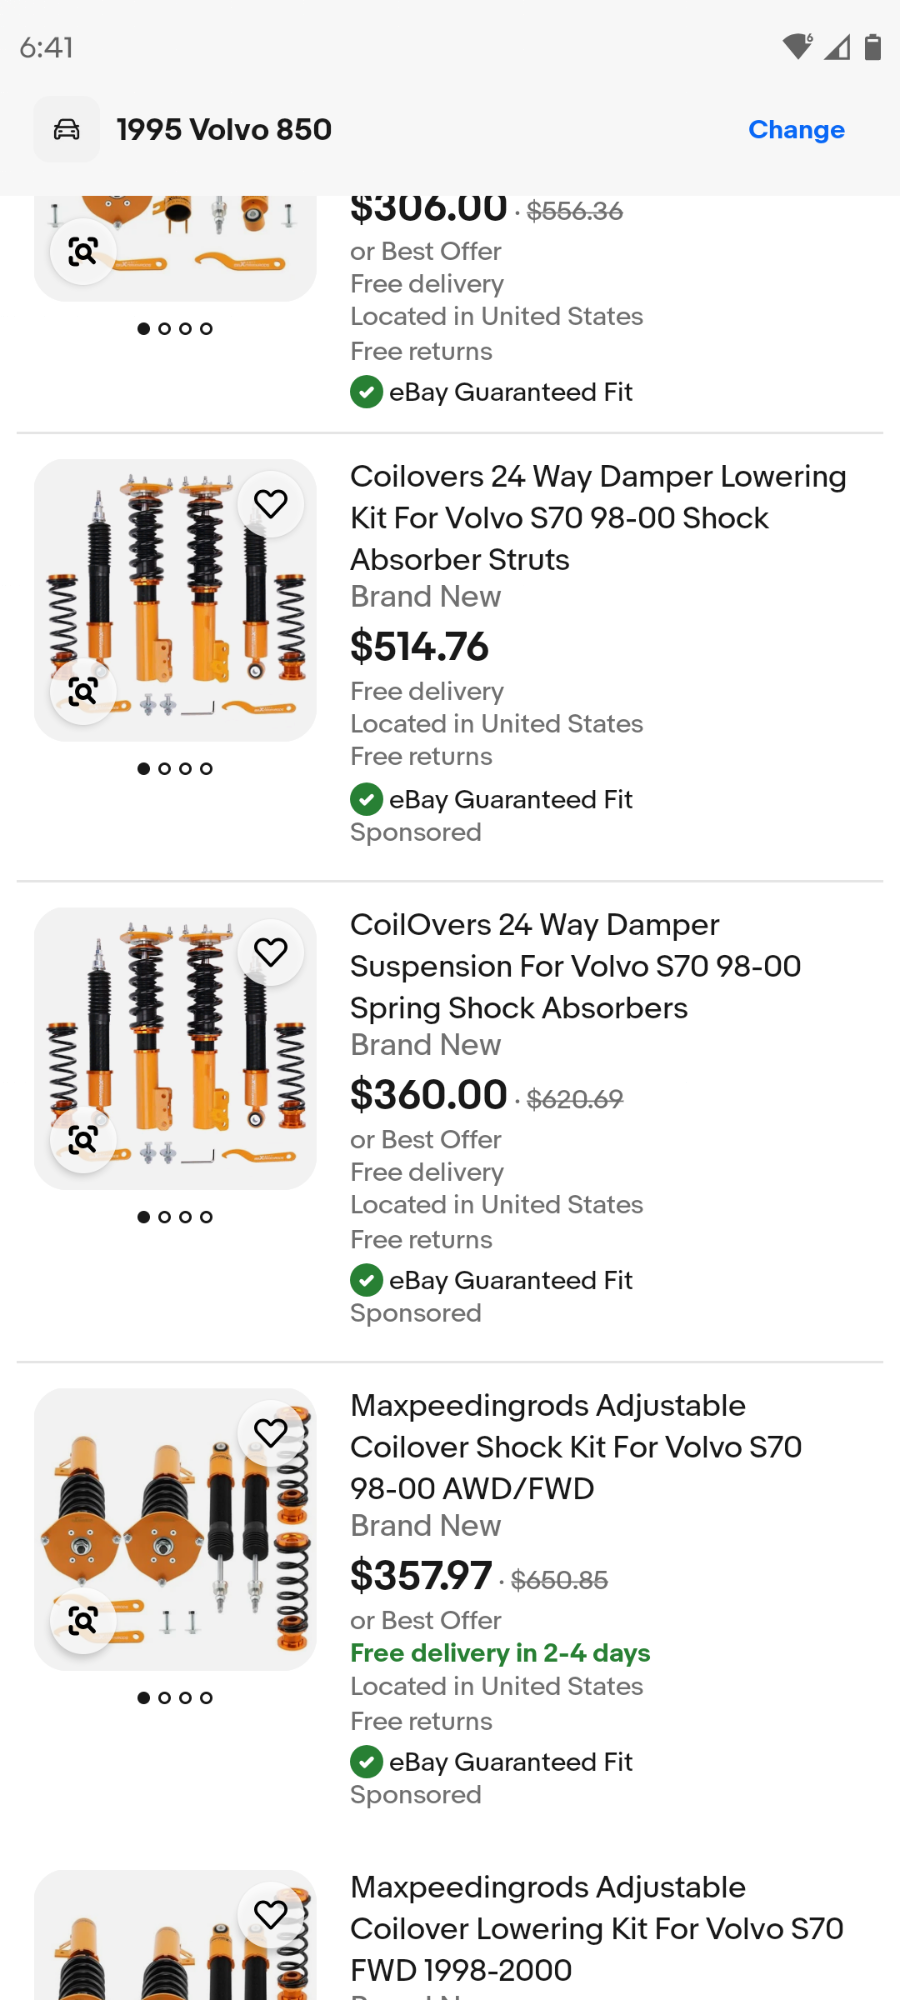Tap eBay Guaranteed Fit checkmark on $306.00 listing

366,392
